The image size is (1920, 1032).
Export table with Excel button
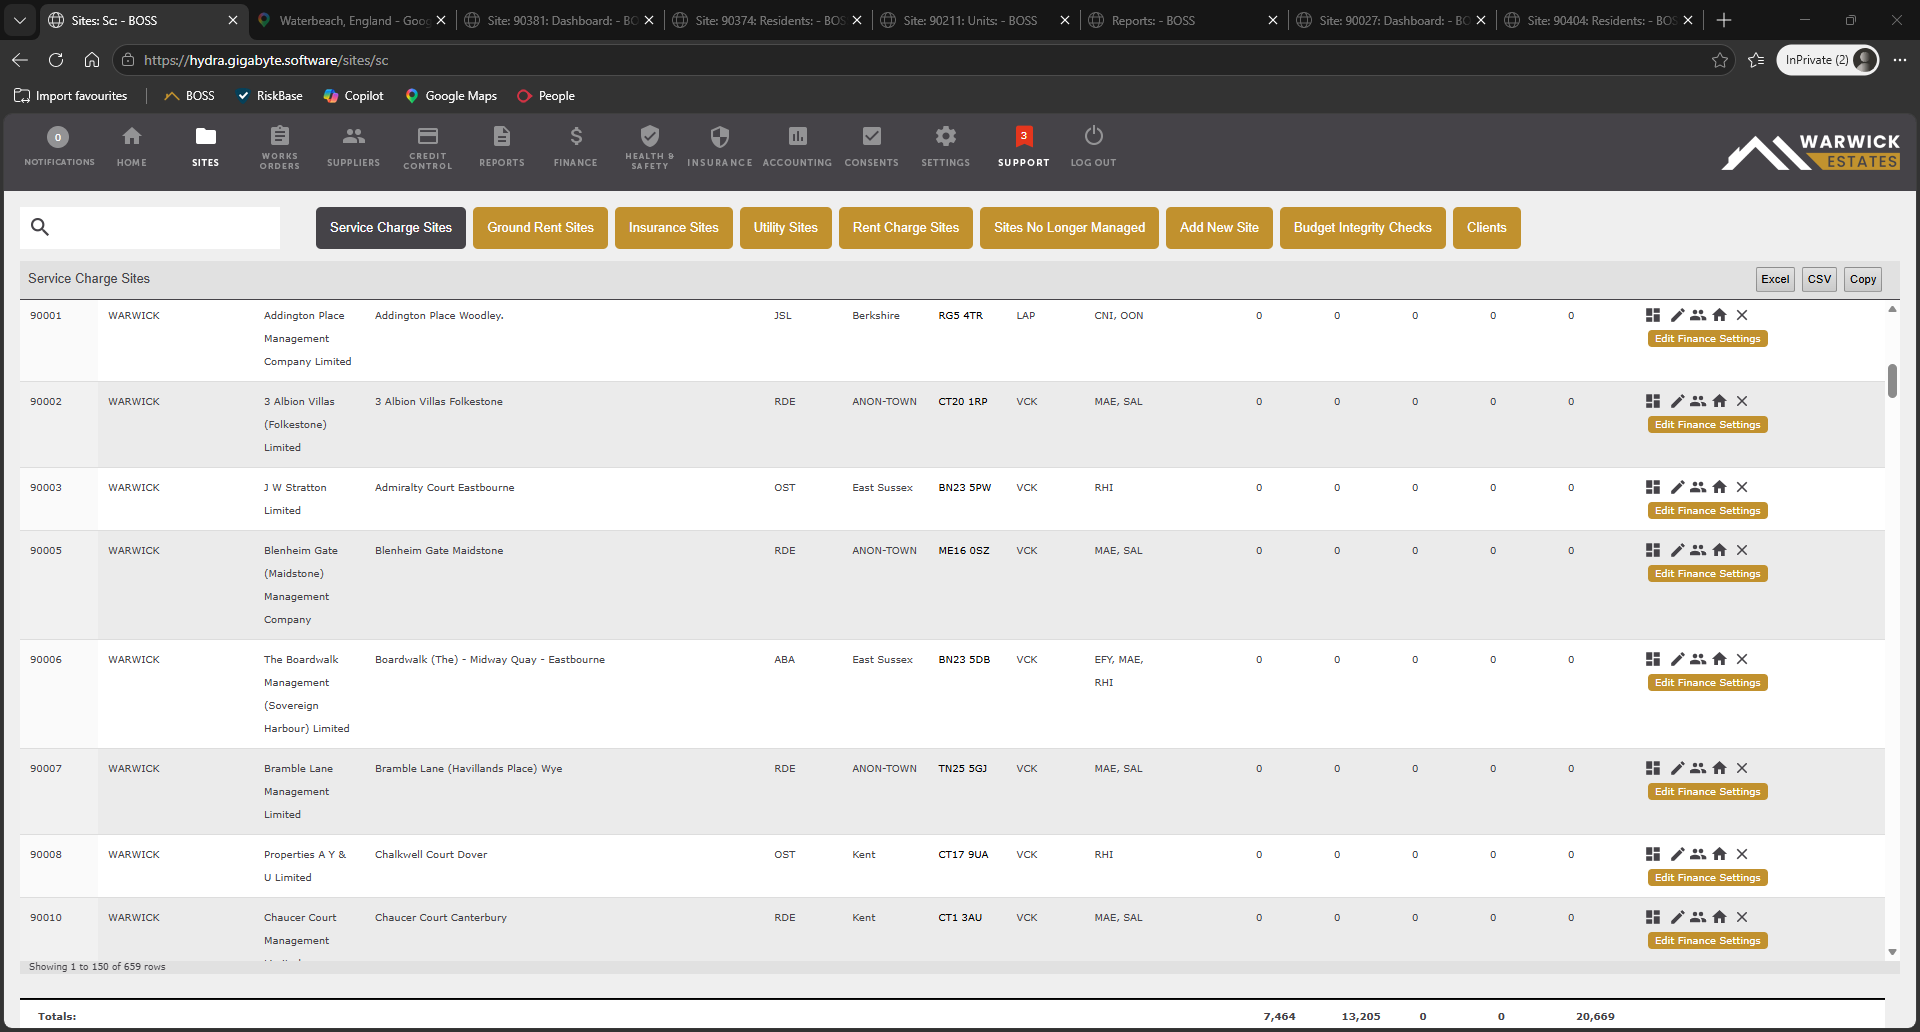(x=1776, y=279)
